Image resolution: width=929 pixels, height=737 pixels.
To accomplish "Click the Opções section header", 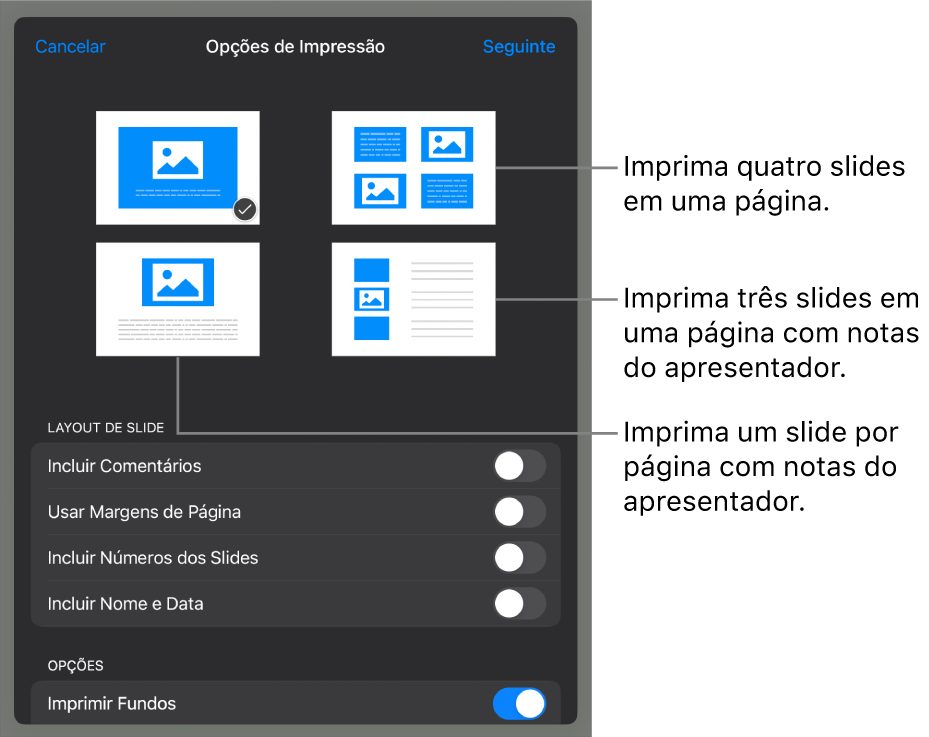I will (74, 665).
